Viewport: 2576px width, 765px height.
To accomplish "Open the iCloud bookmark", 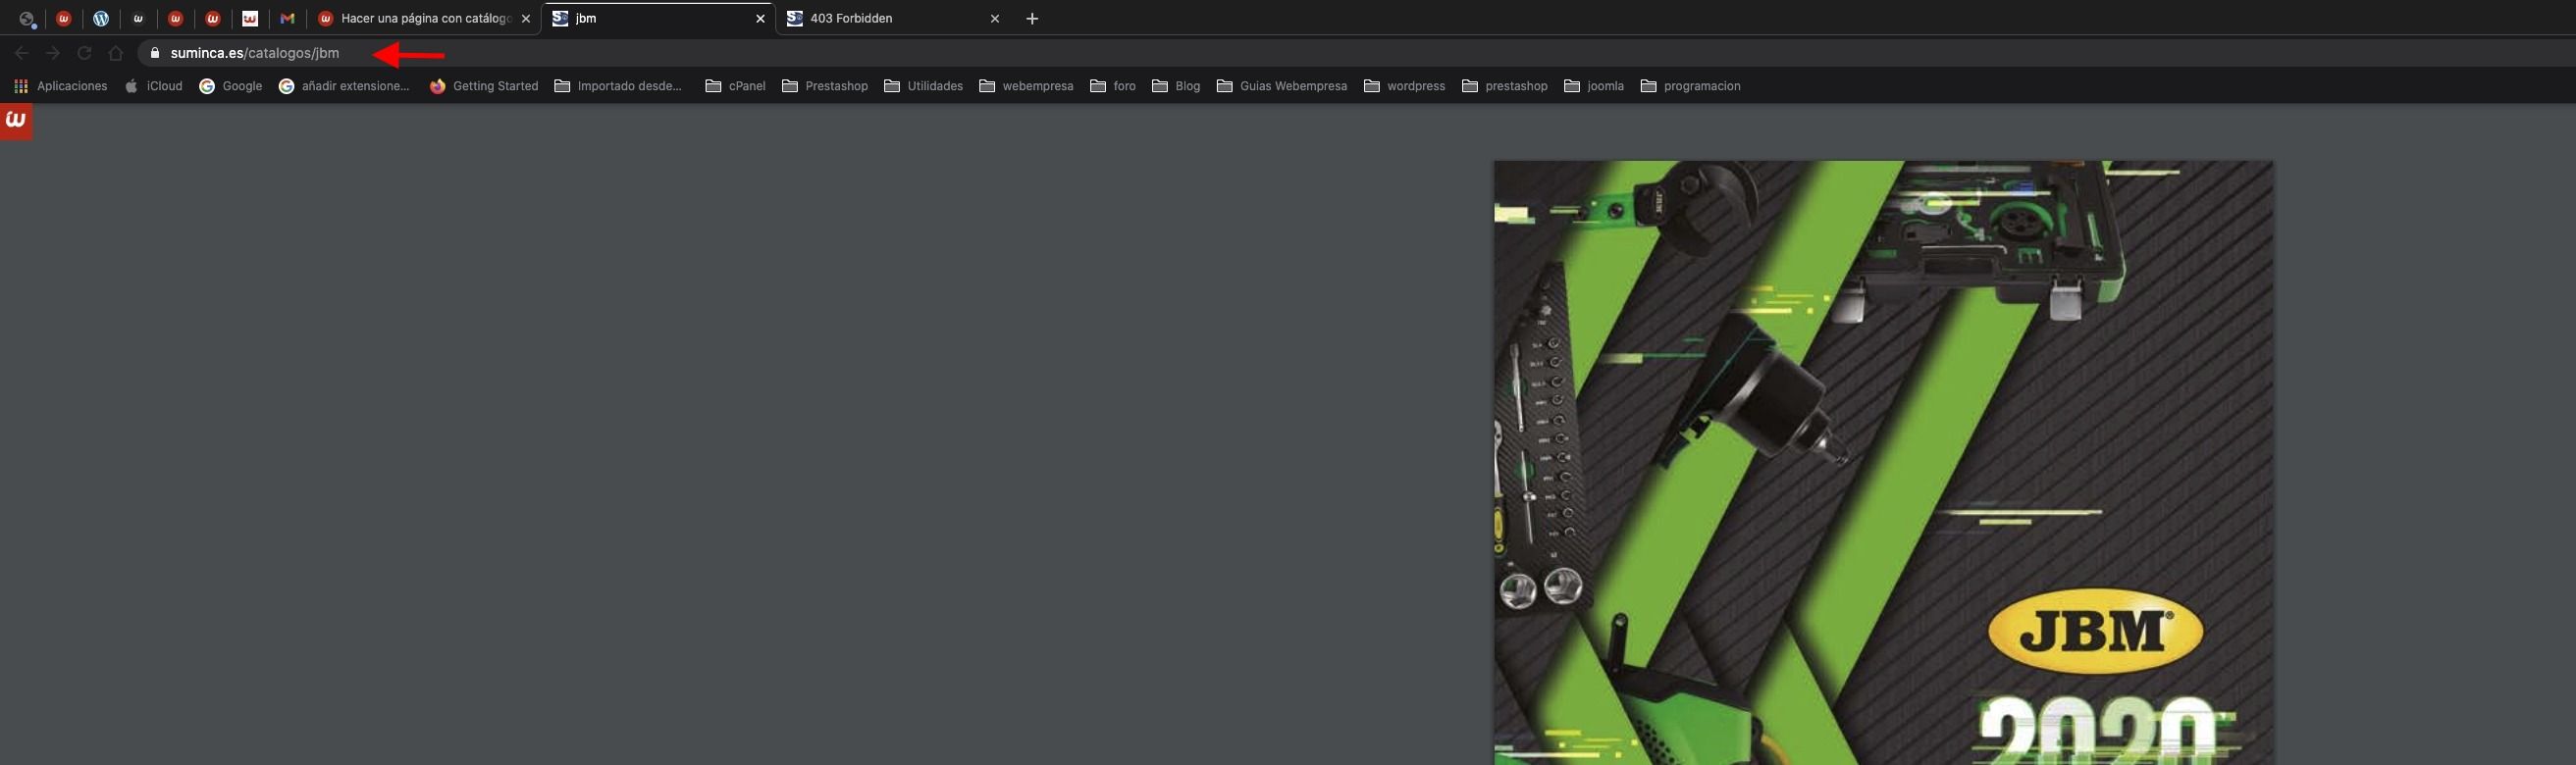I will click(153, 86).
